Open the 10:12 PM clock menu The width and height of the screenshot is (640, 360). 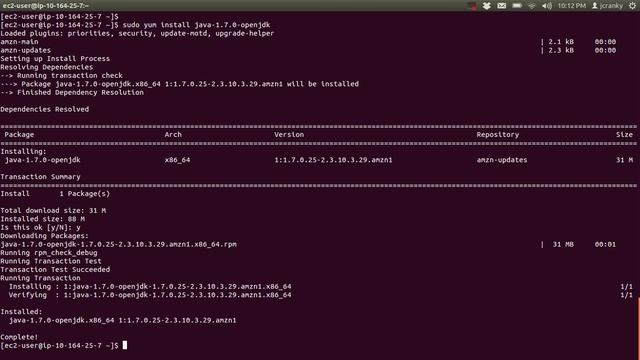coord(571,6)
